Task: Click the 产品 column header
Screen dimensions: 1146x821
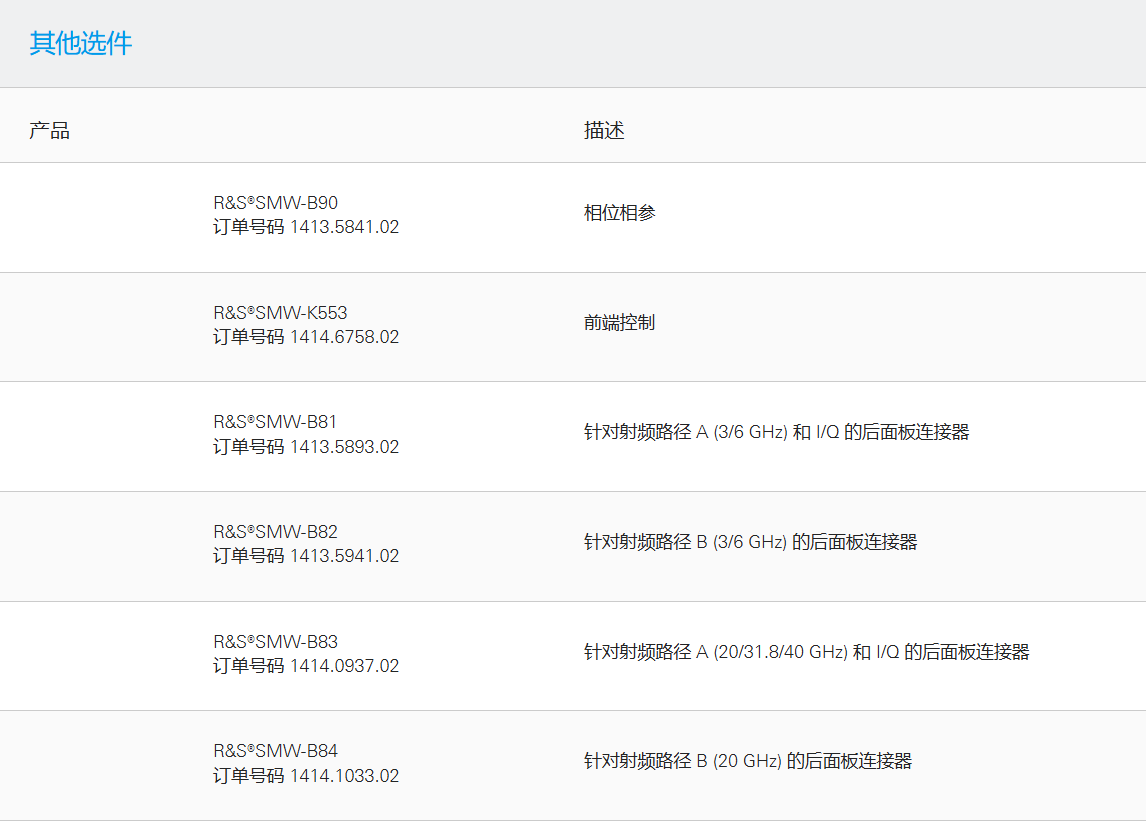Action: [49, 131]
